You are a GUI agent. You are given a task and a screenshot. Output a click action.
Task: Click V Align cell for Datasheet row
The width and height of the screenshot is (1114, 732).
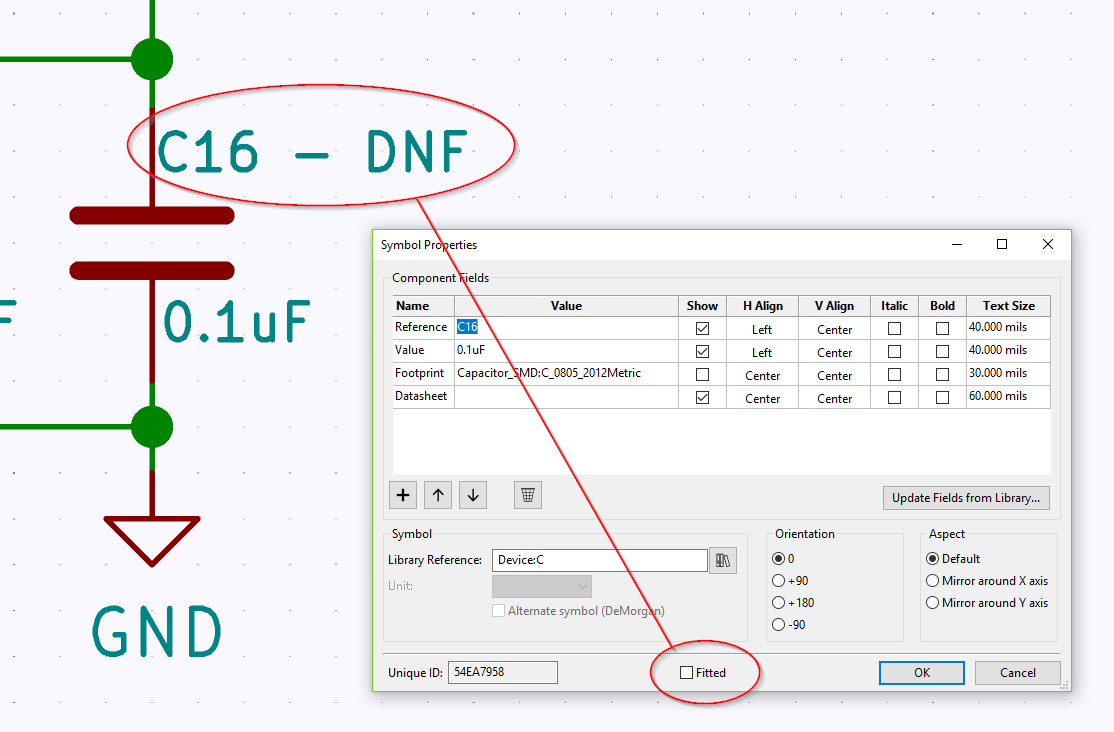pyautogui.click(x=834, y=398)
